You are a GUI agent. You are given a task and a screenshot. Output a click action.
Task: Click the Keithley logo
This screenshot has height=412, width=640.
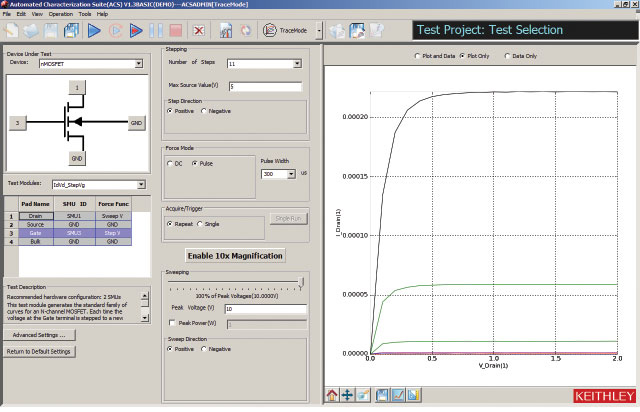tap(604, 396)
